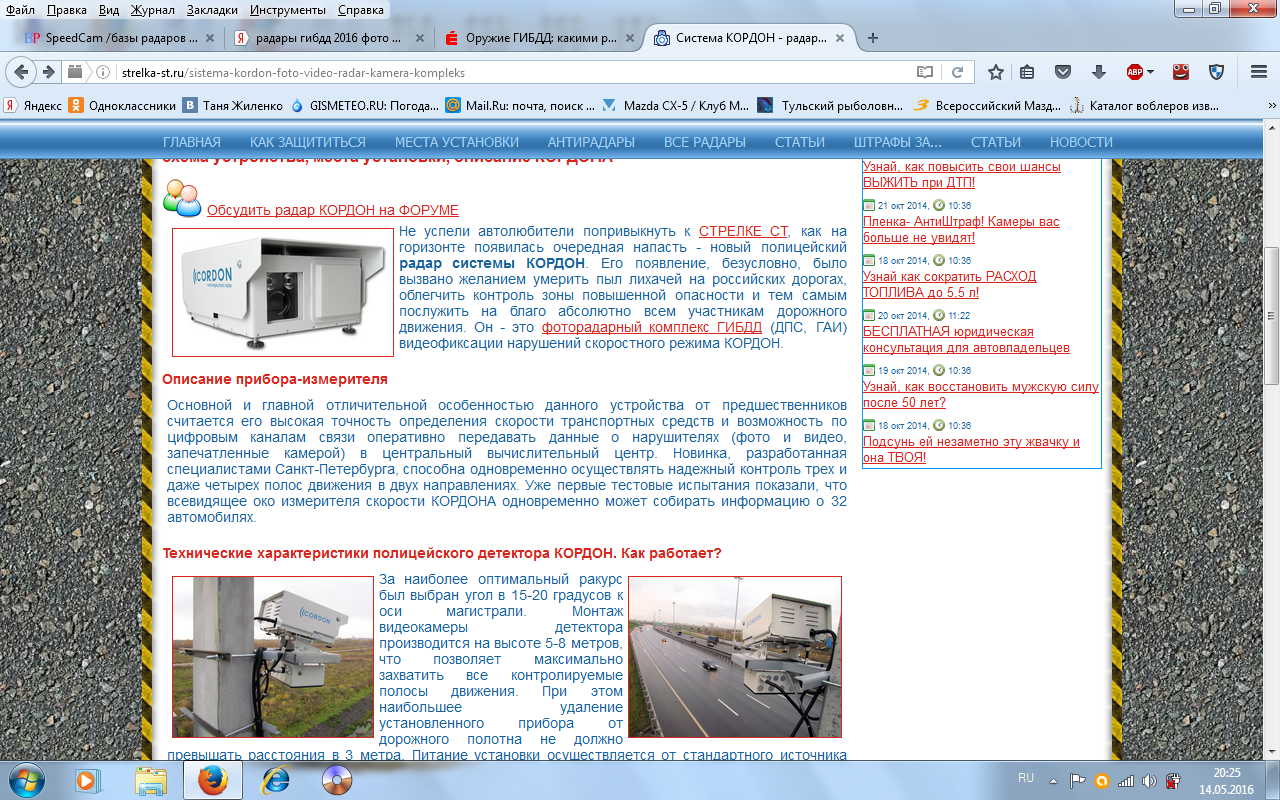Screen dimensions: 1280x800
Task: Show hidden system tray icons
Action: [1053, 780]
